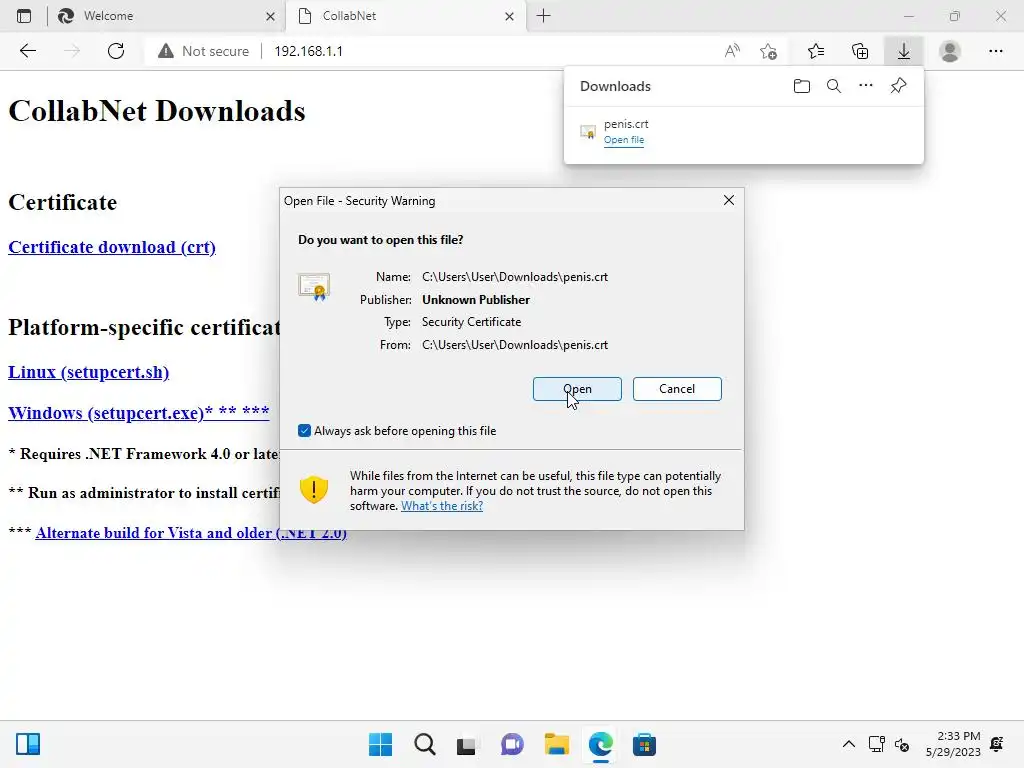Open Edge Settings and more menu
This screenshot has width=1024, height=768.
(x=995, y=51)
